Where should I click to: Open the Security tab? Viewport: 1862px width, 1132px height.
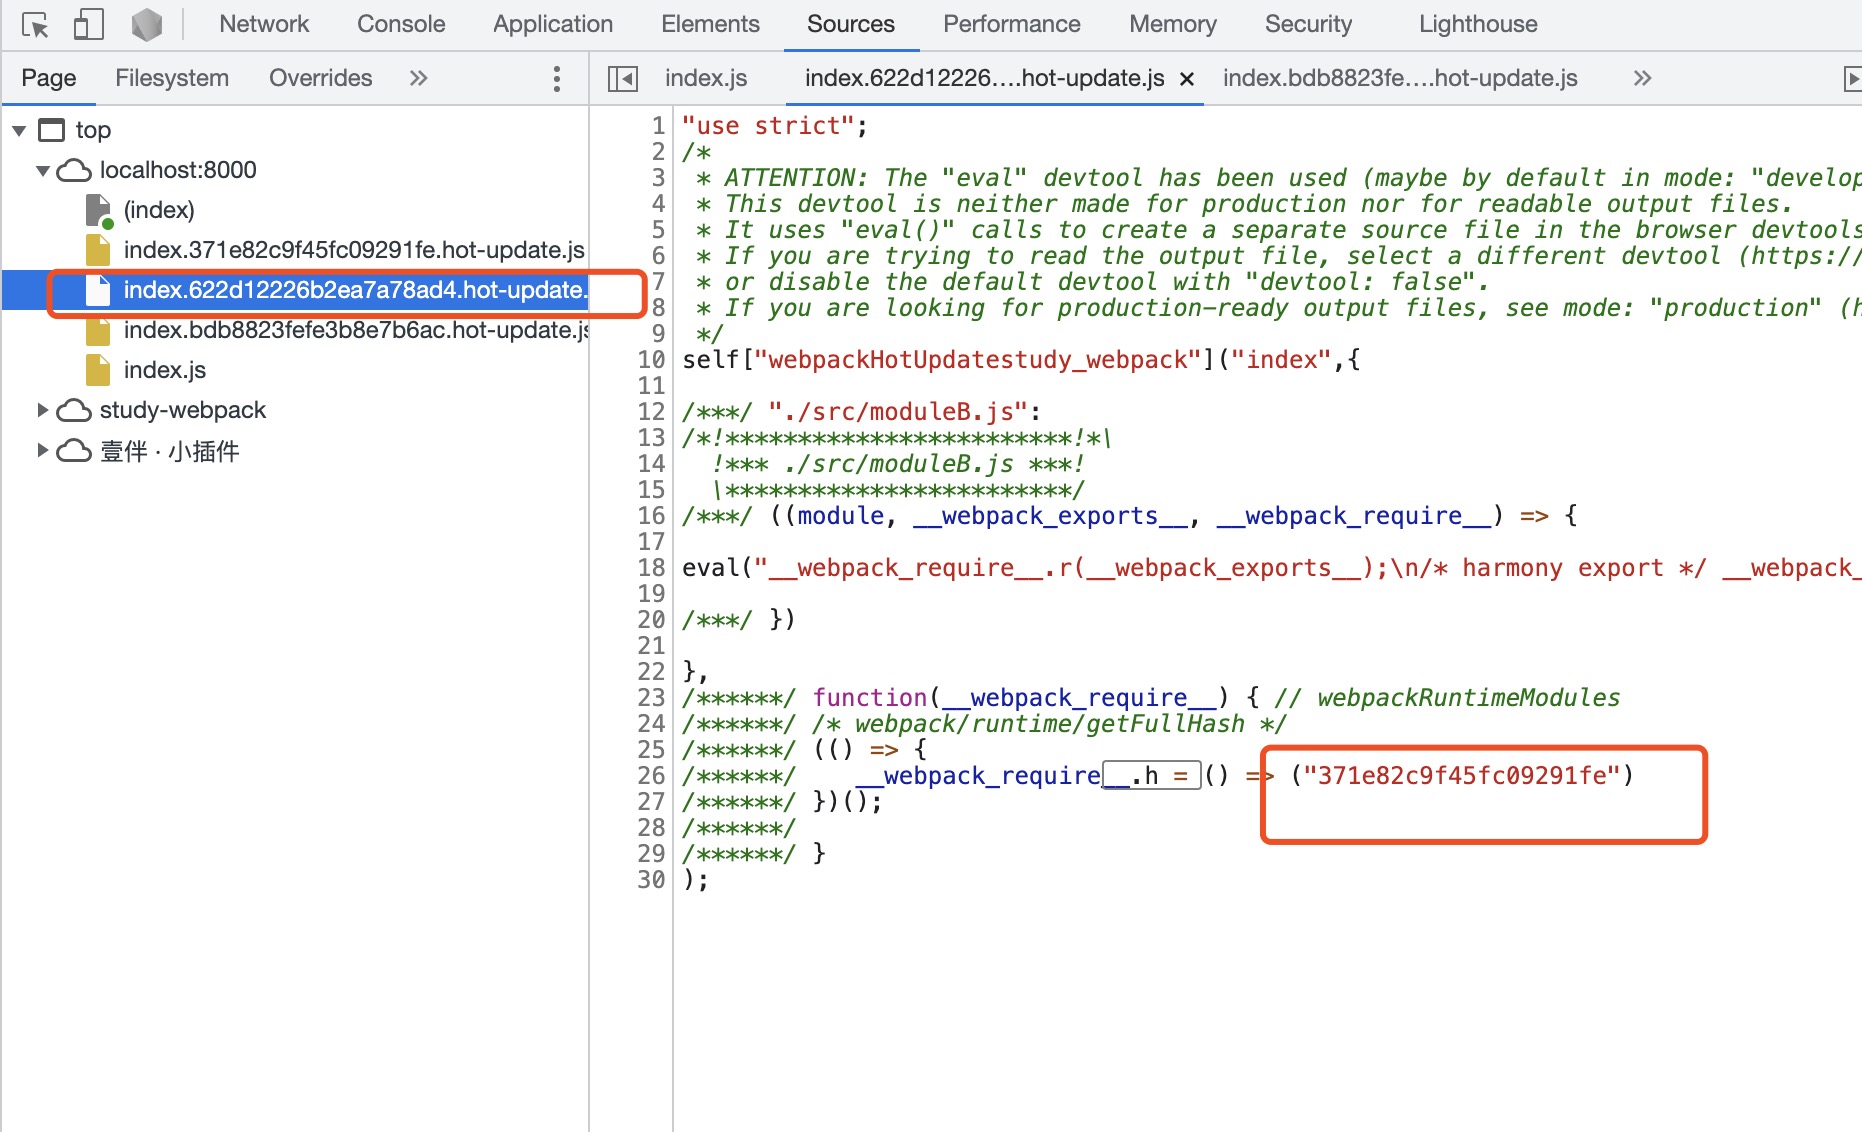(x=1308, y=24)
